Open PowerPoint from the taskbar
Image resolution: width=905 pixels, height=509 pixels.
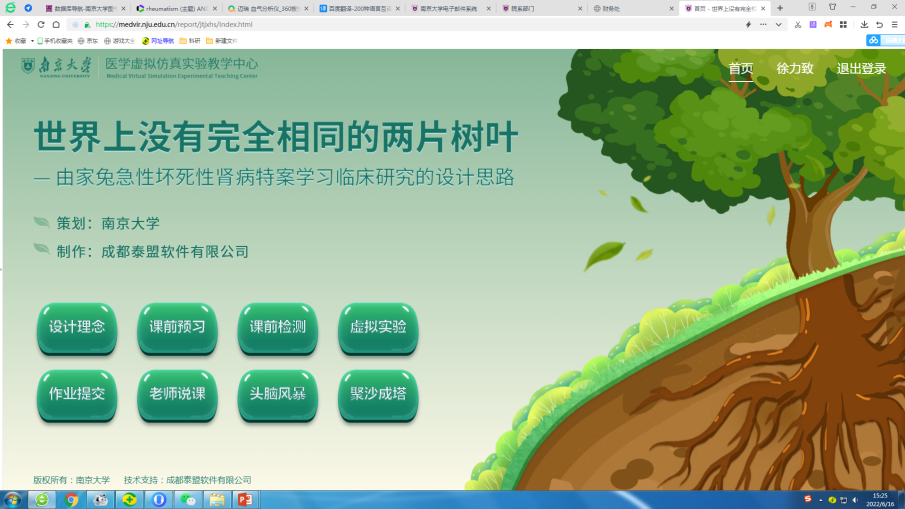(x=244, y=499)
